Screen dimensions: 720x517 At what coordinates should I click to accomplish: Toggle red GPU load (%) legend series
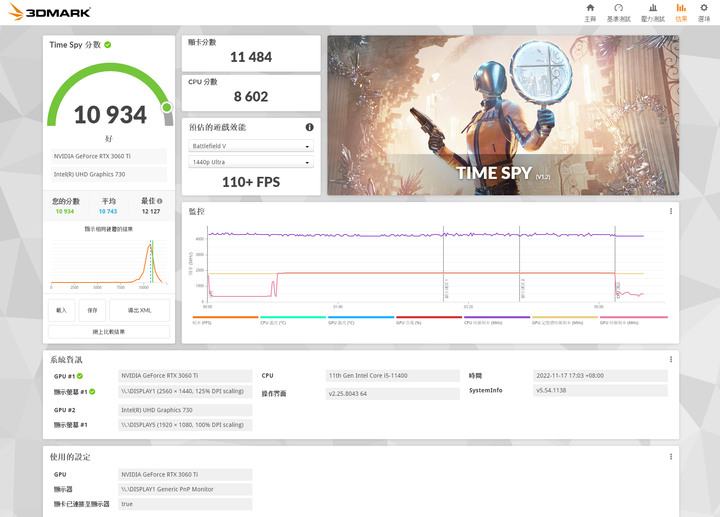pos(429,320)
